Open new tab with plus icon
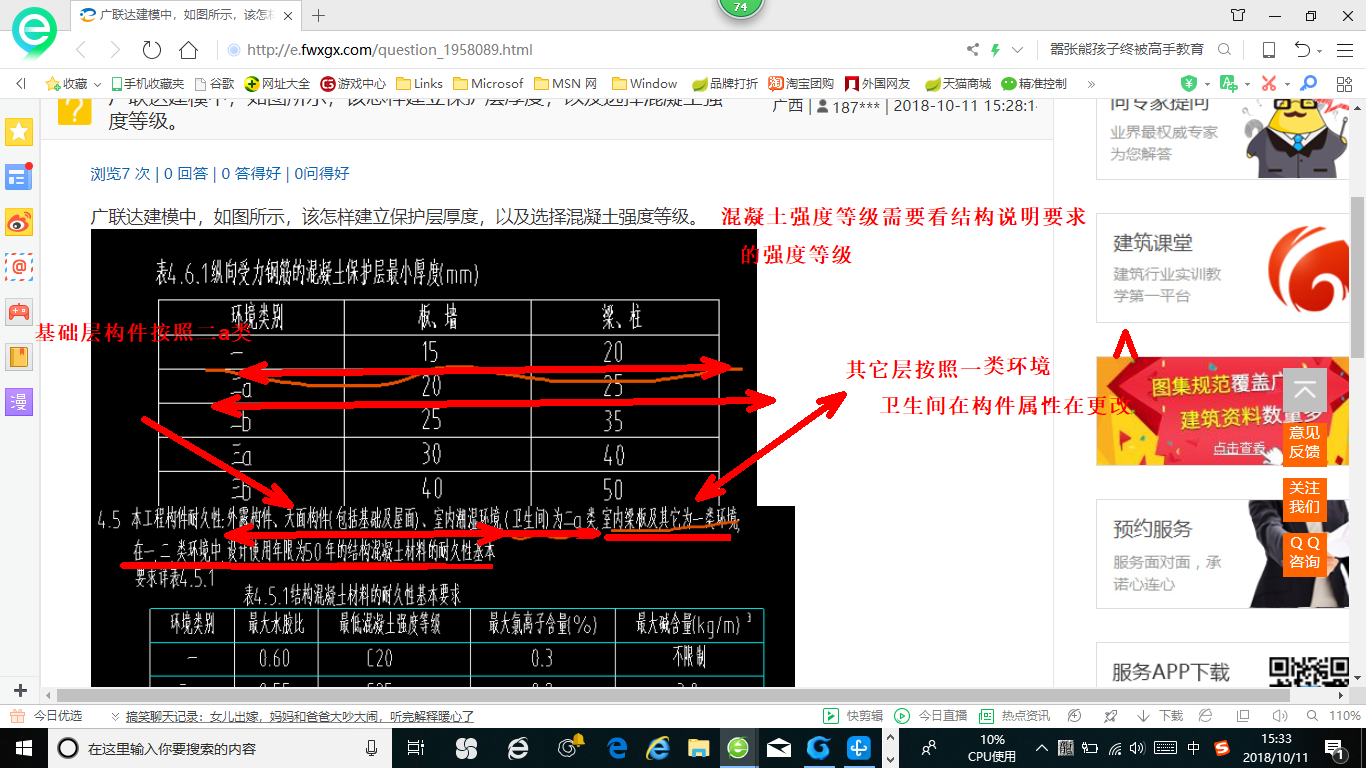The image size is (1366, 768). tap(319, 15)
